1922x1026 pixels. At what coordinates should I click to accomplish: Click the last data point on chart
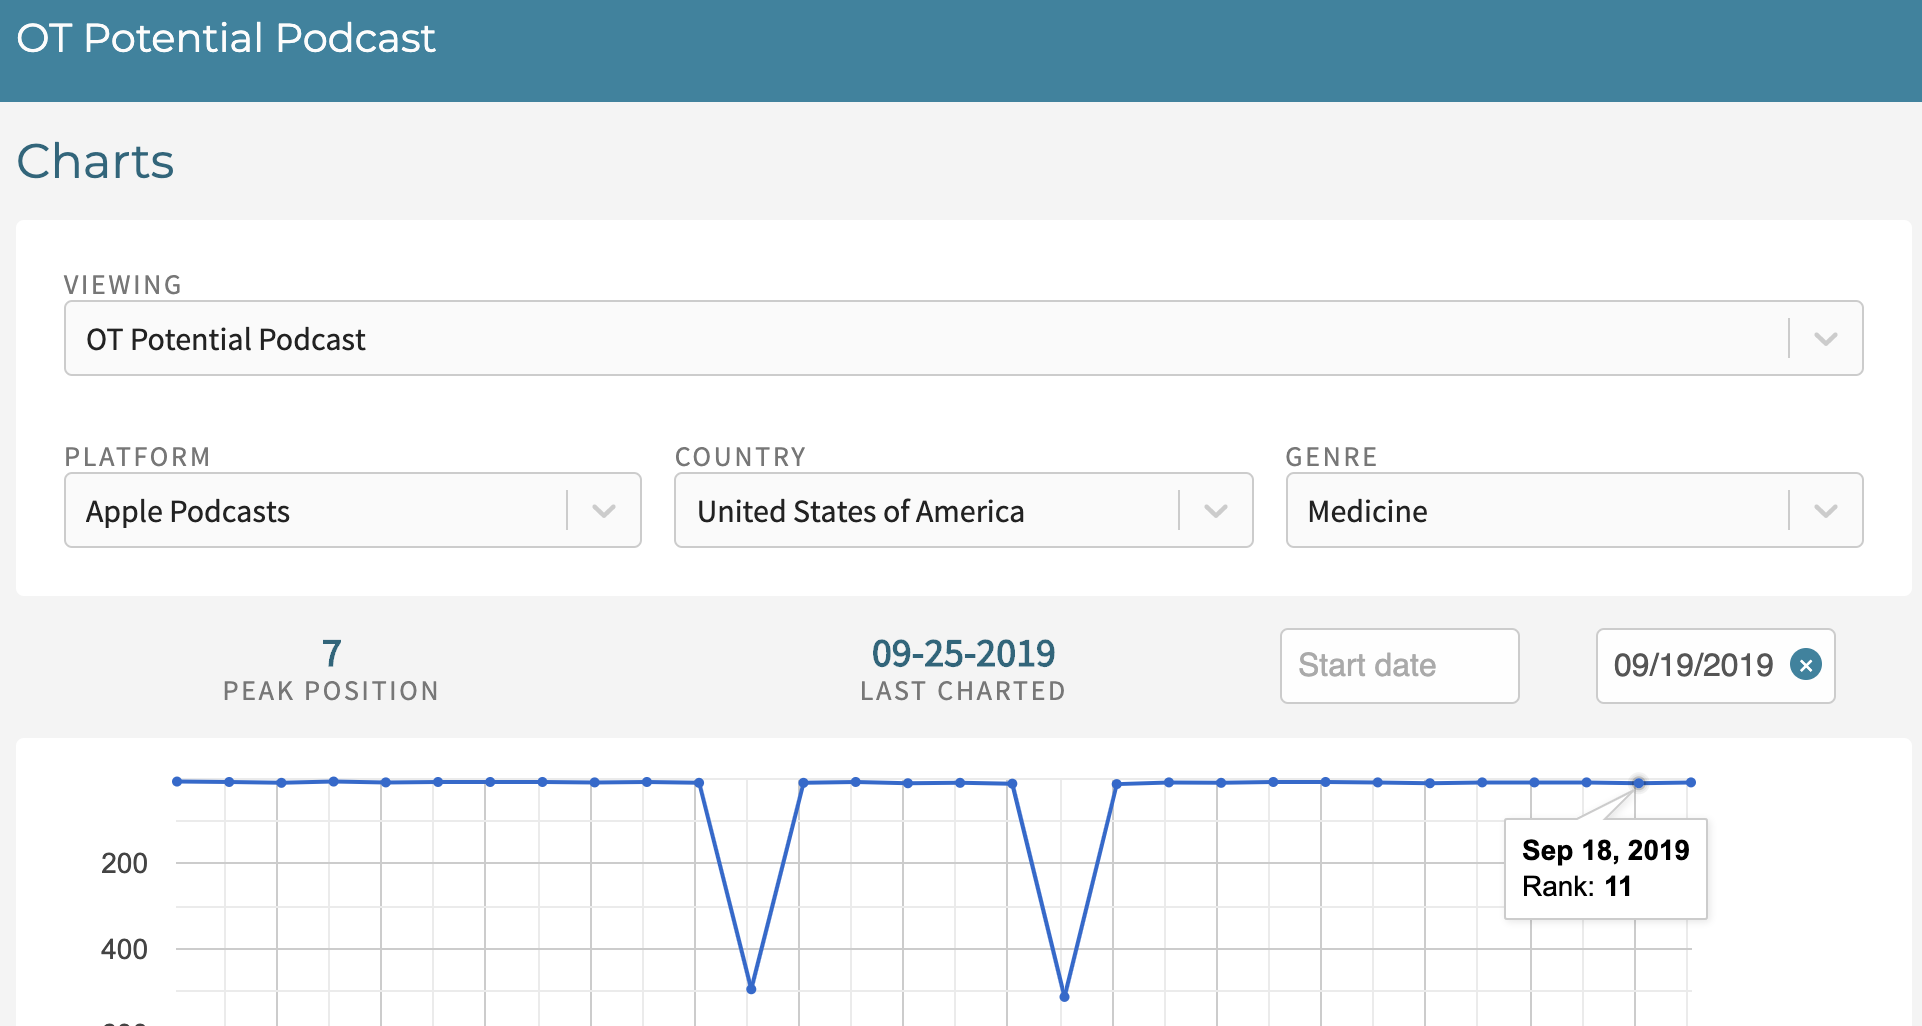(x=1691, y=782)
